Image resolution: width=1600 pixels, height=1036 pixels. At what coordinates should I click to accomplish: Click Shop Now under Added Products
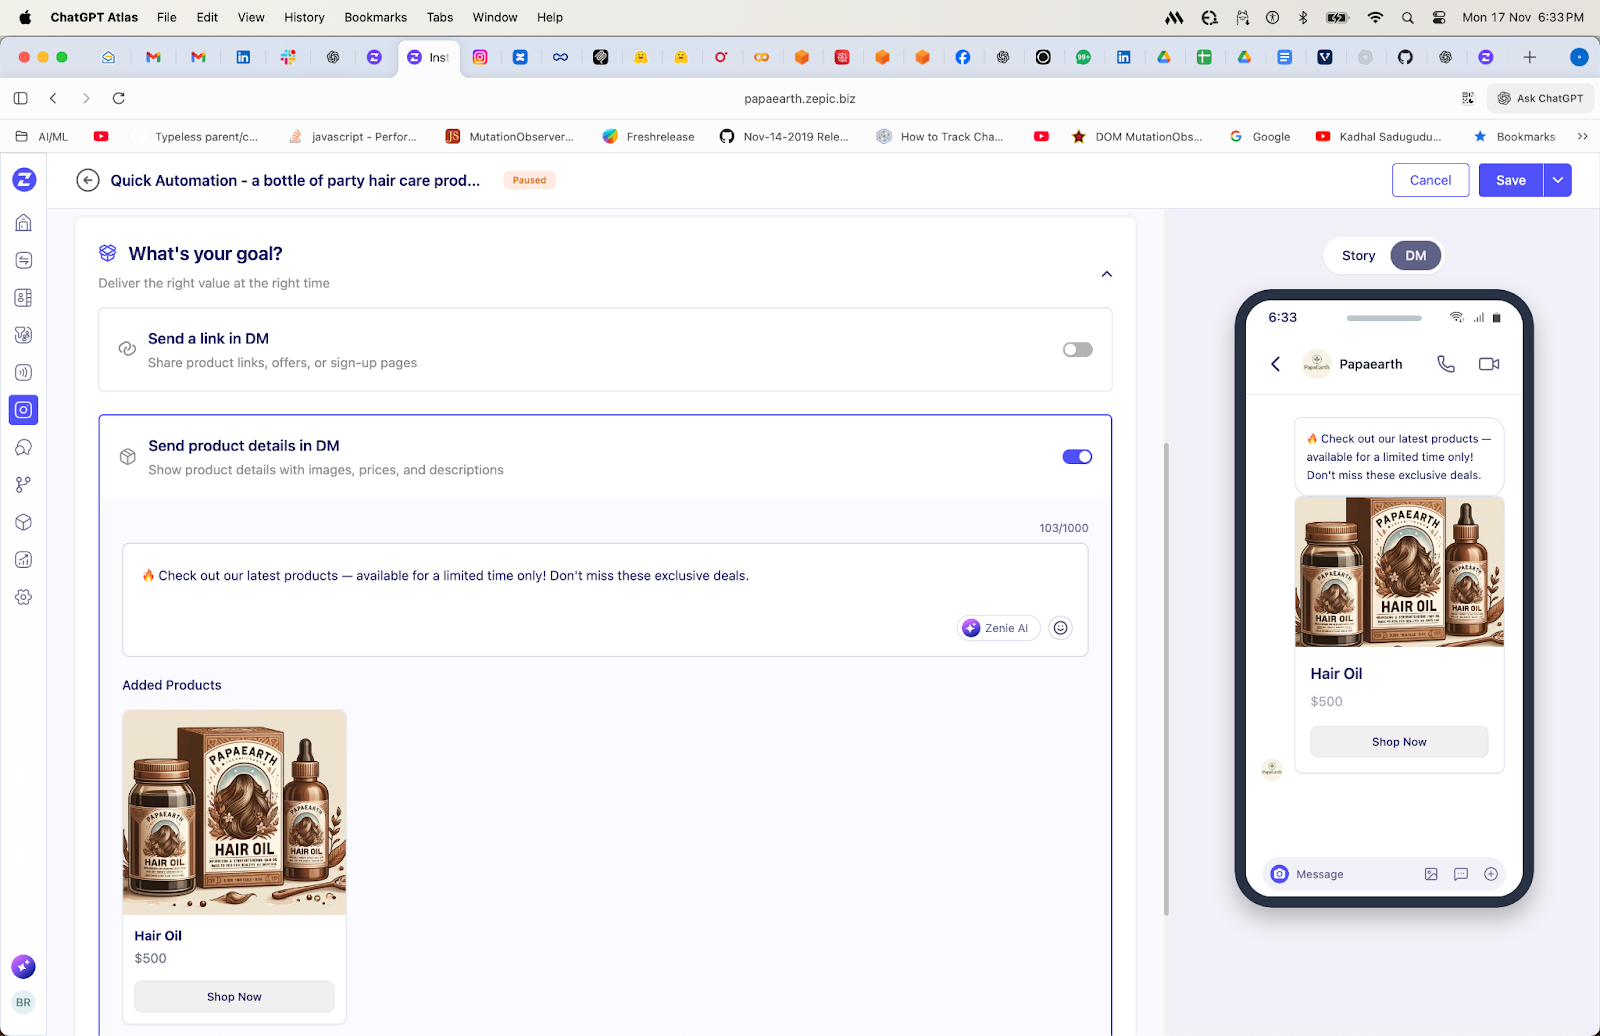point(234,997)
